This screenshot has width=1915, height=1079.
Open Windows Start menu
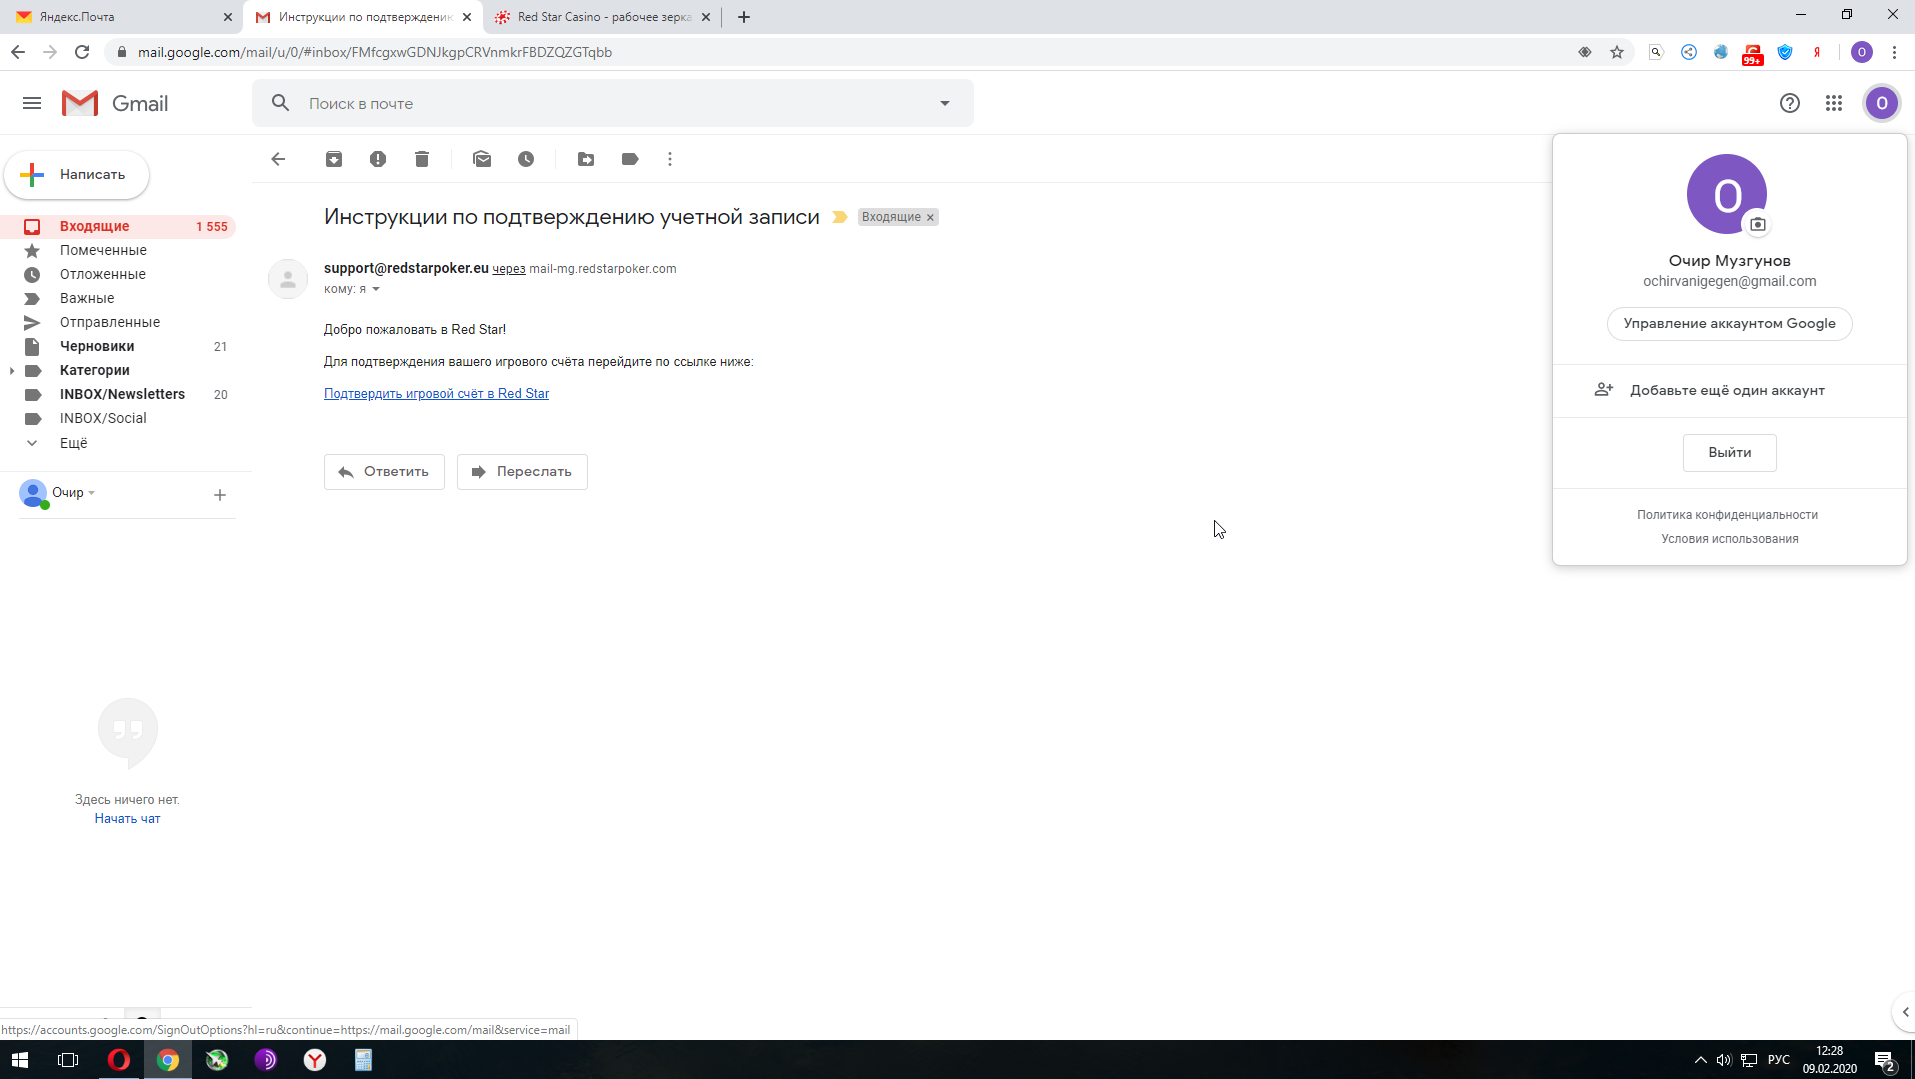20,1060
